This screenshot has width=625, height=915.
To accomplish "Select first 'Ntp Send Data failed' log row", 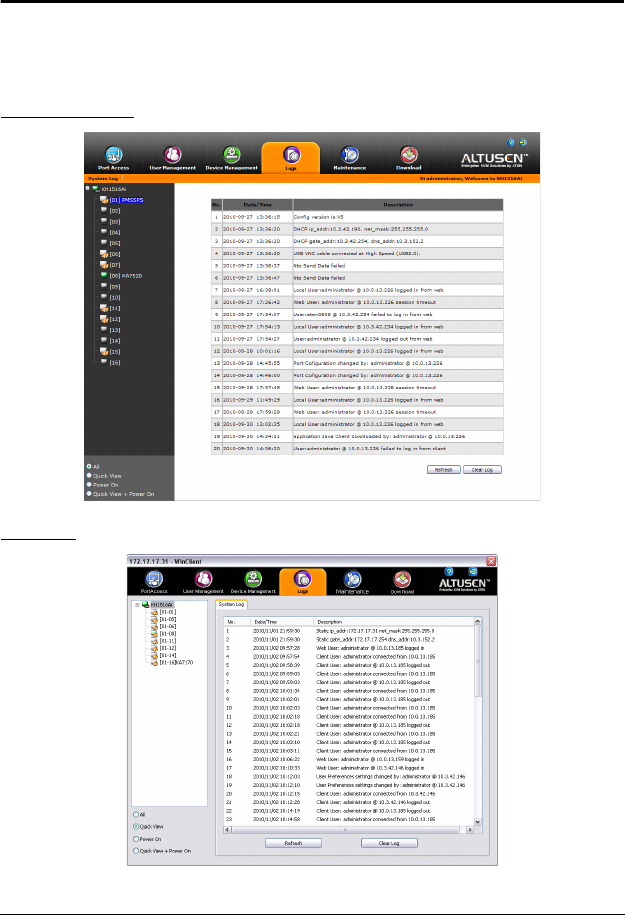I will (x=357, y=266).
